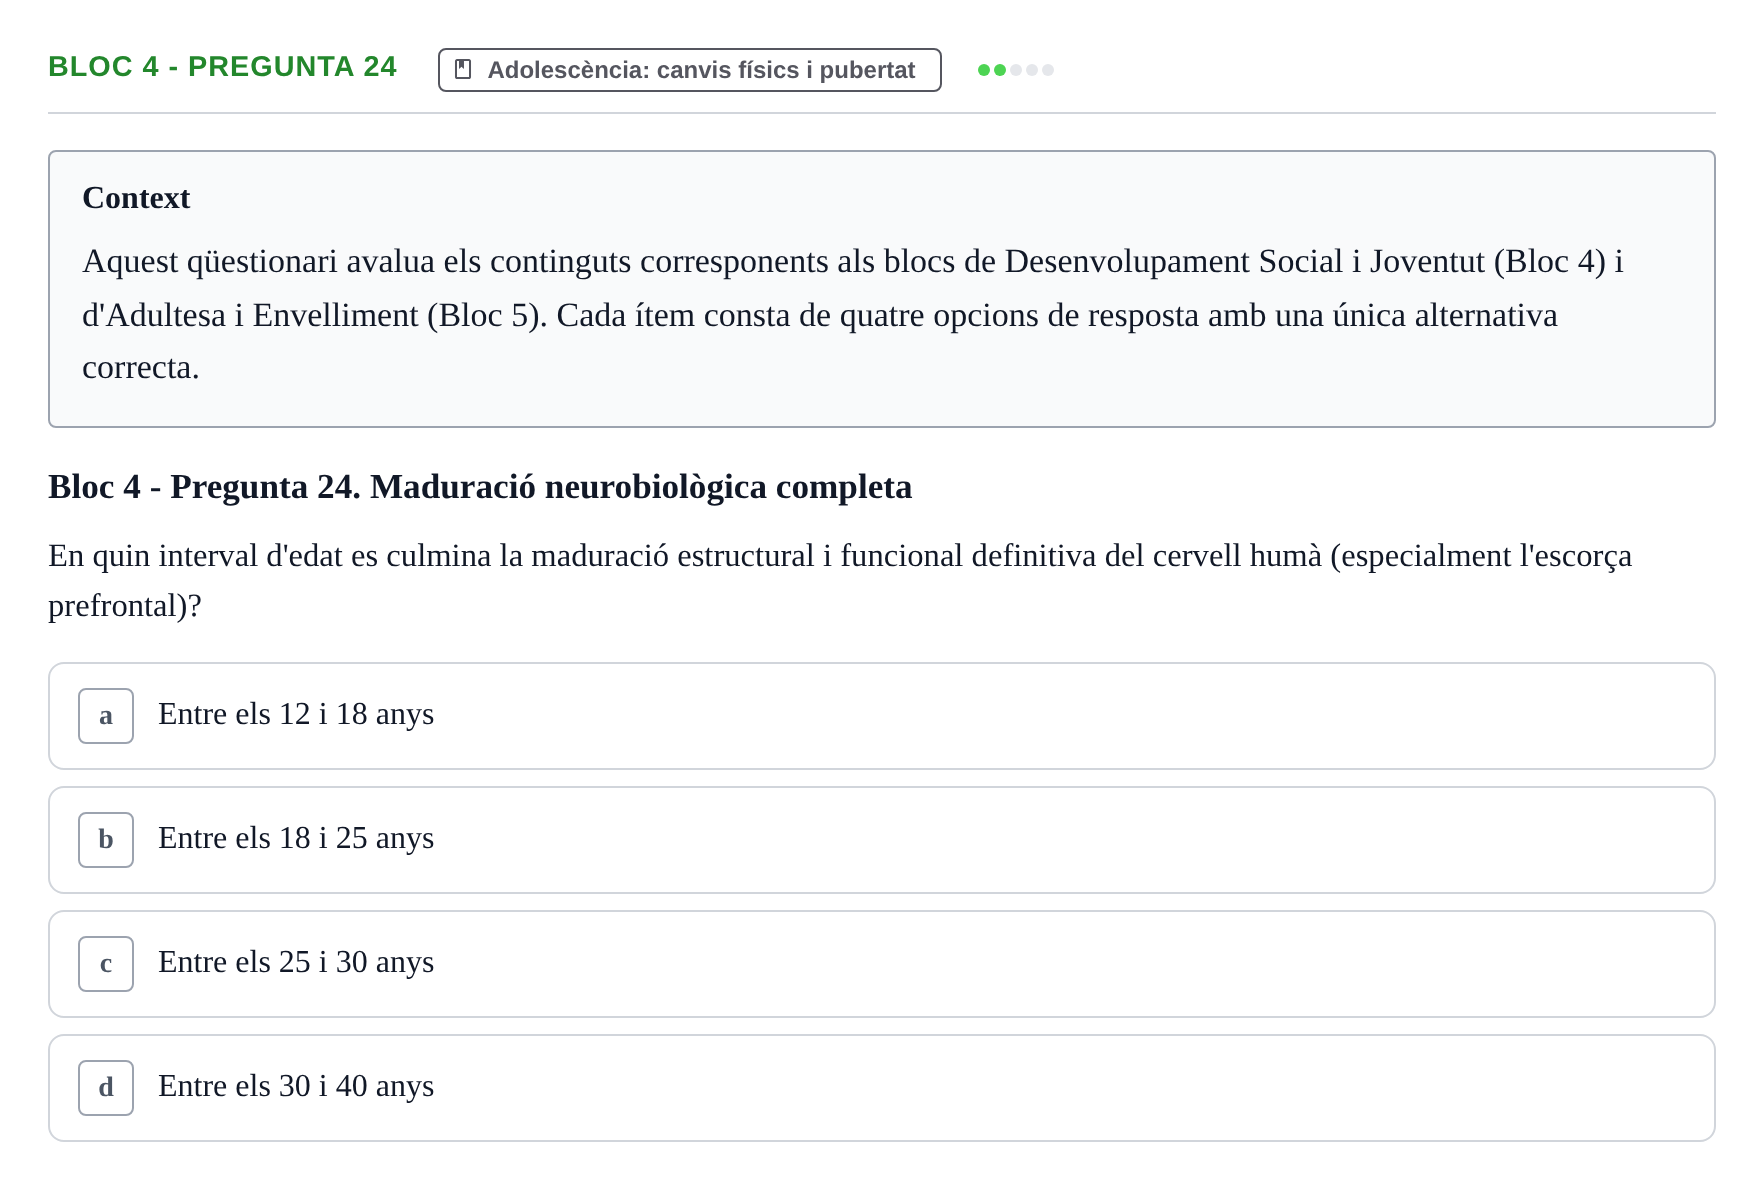
Task: Click the letter a option badge
Action: [x=106, y=716]
